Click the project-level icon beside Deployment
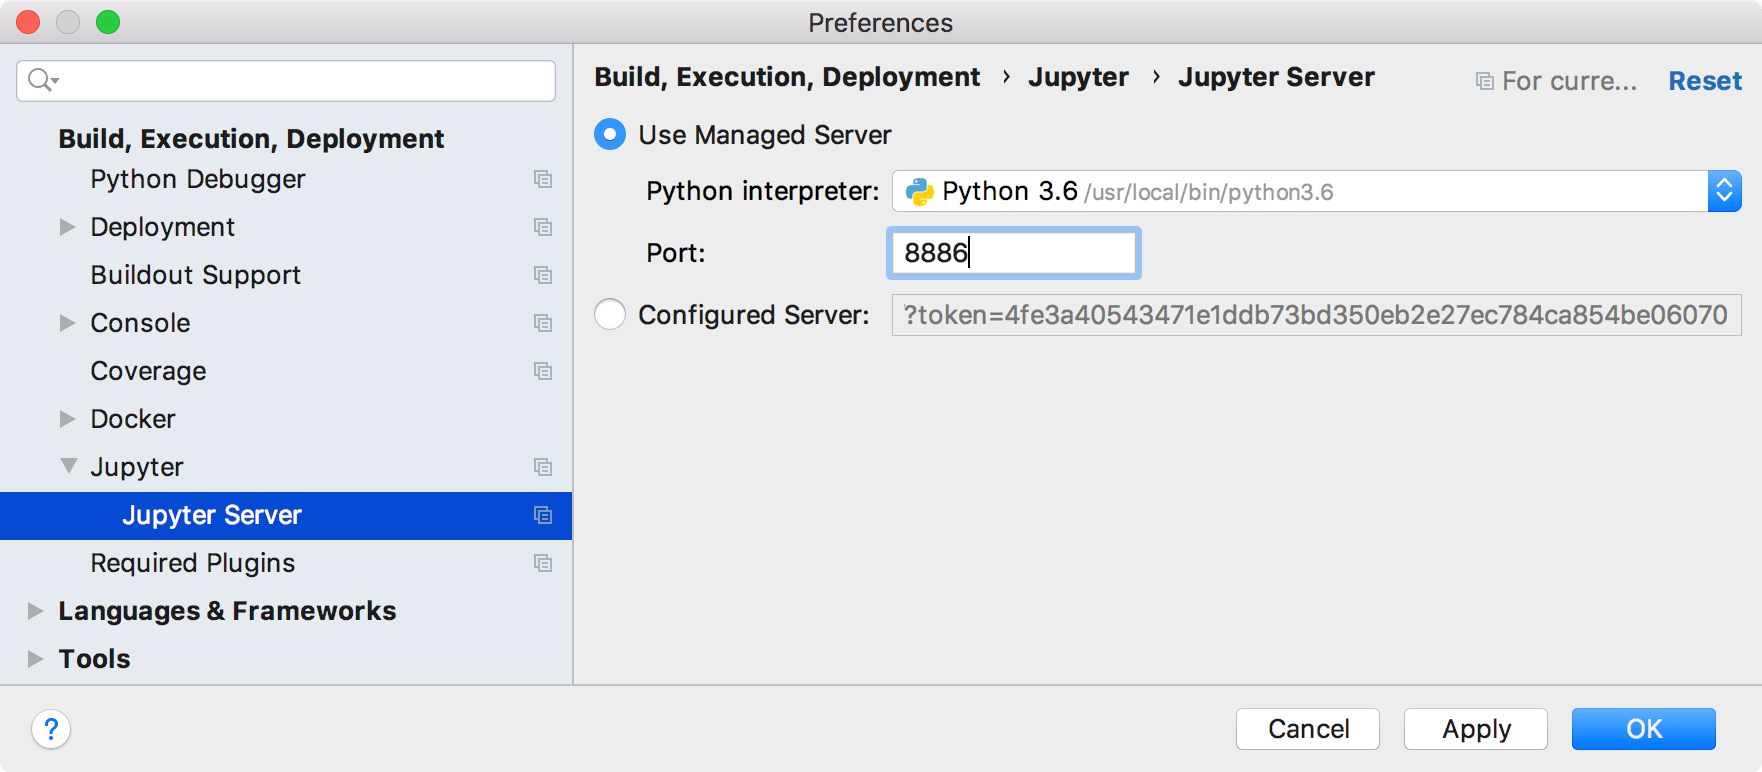Viewport: 1762px width, 772px height. [x=543, y=227]
